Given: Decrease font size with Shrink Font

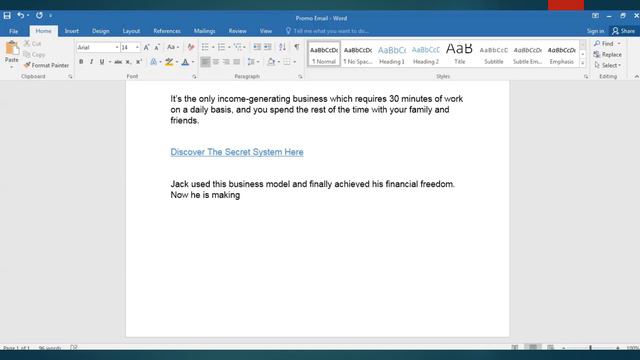Looking at the screenshot, I should 157,47.
